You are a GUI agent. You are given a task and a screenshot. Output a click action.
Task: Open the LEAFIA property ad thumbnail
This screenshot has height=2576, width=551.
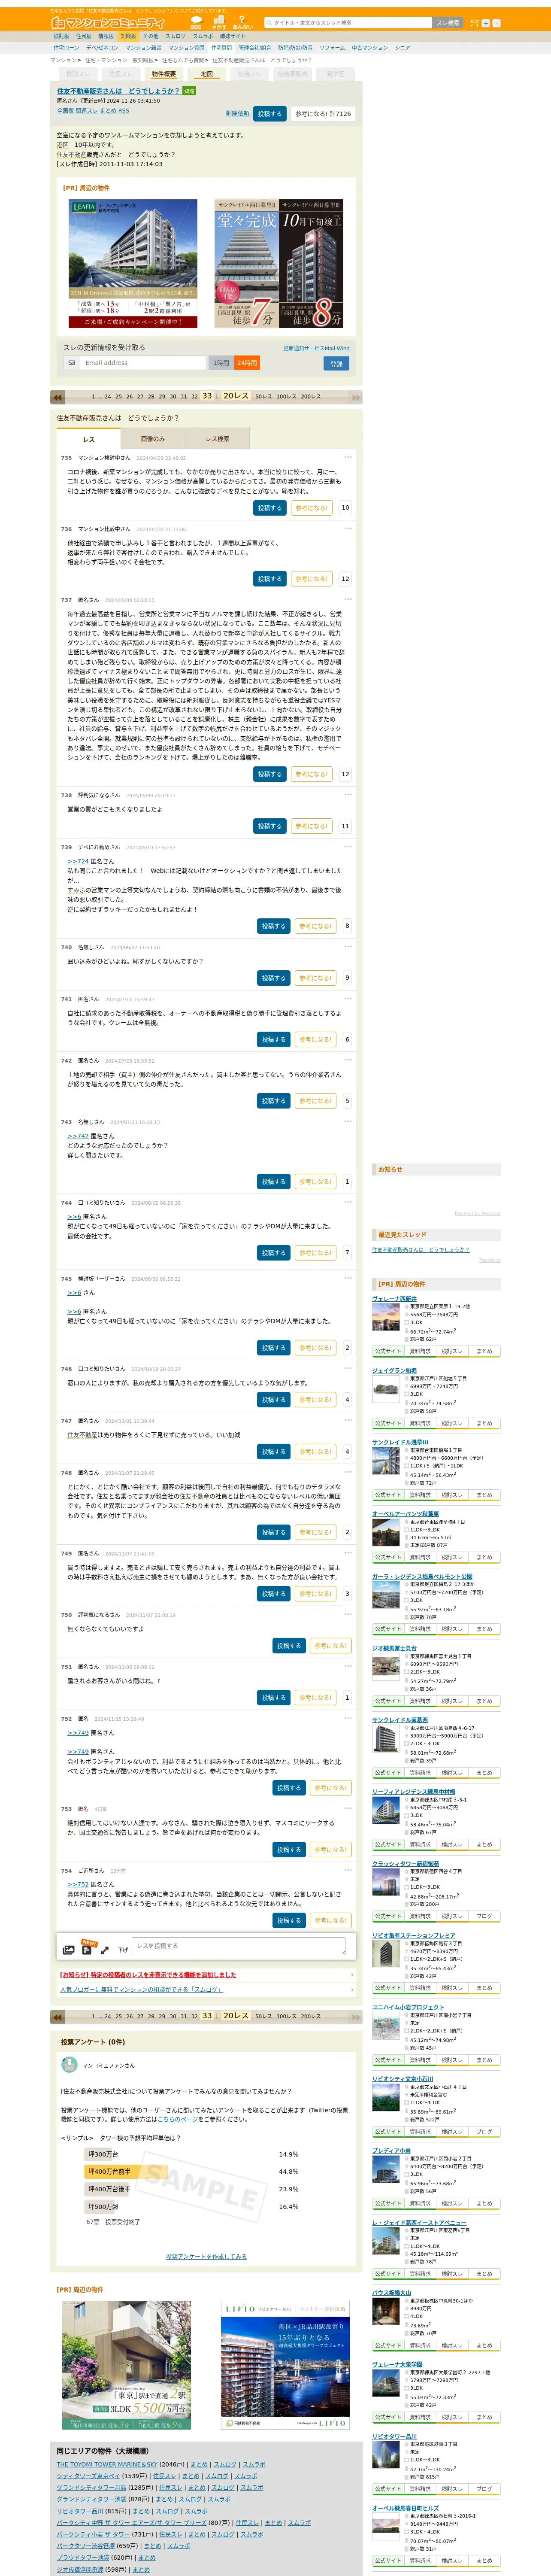click(133, 263)
